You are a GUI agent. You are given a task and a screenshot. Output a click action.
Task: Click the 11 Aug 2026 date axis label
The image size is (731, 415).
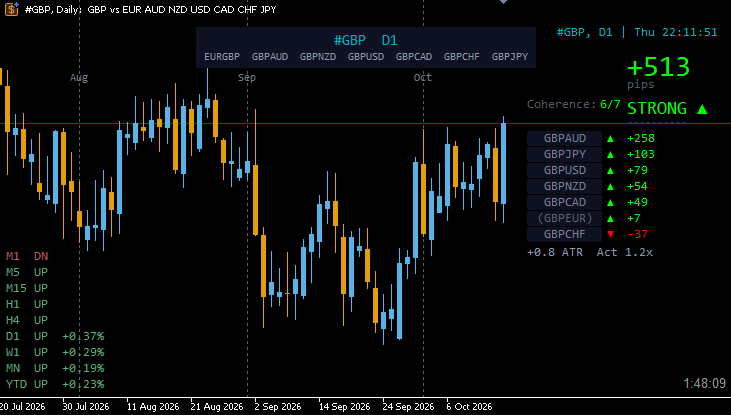(x=153, y=407)
